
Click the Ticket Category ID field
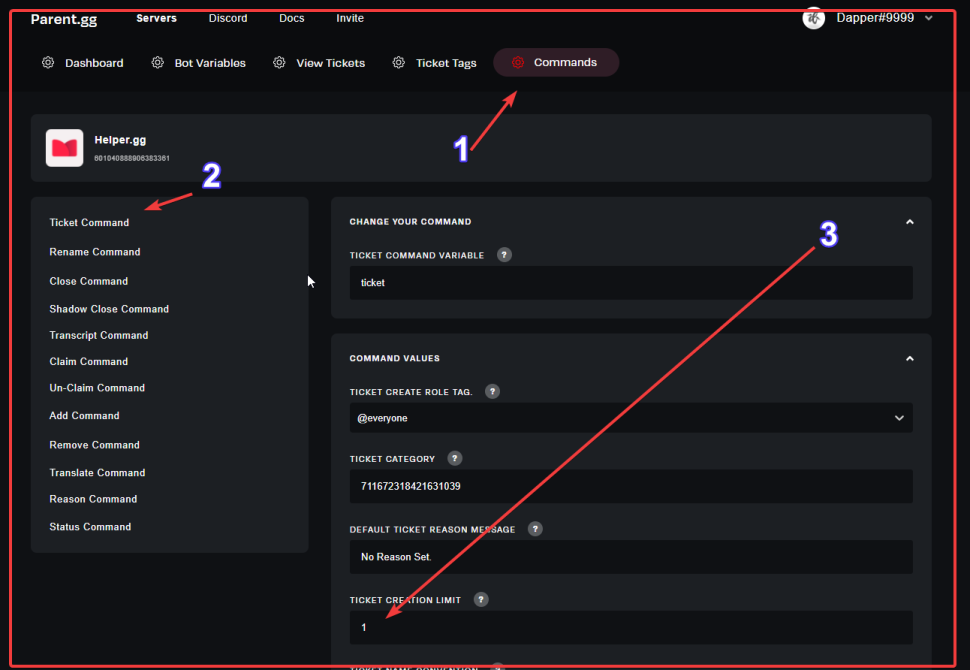(x=631, y=486)
